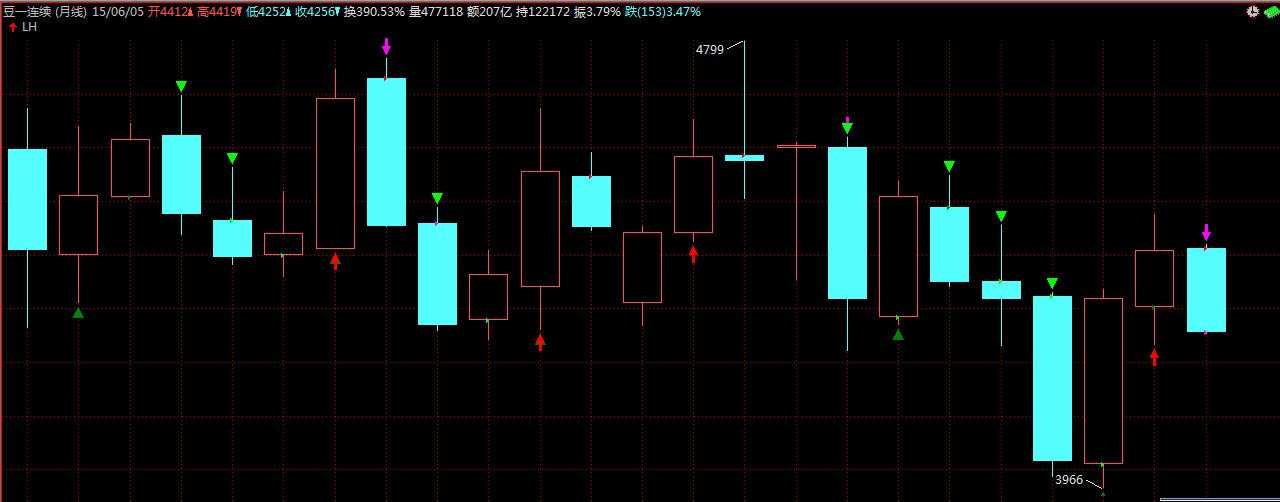This screenshot has width=1280, height=502.
Task: Click the 4799 high price label
Action: pos(709,49)
